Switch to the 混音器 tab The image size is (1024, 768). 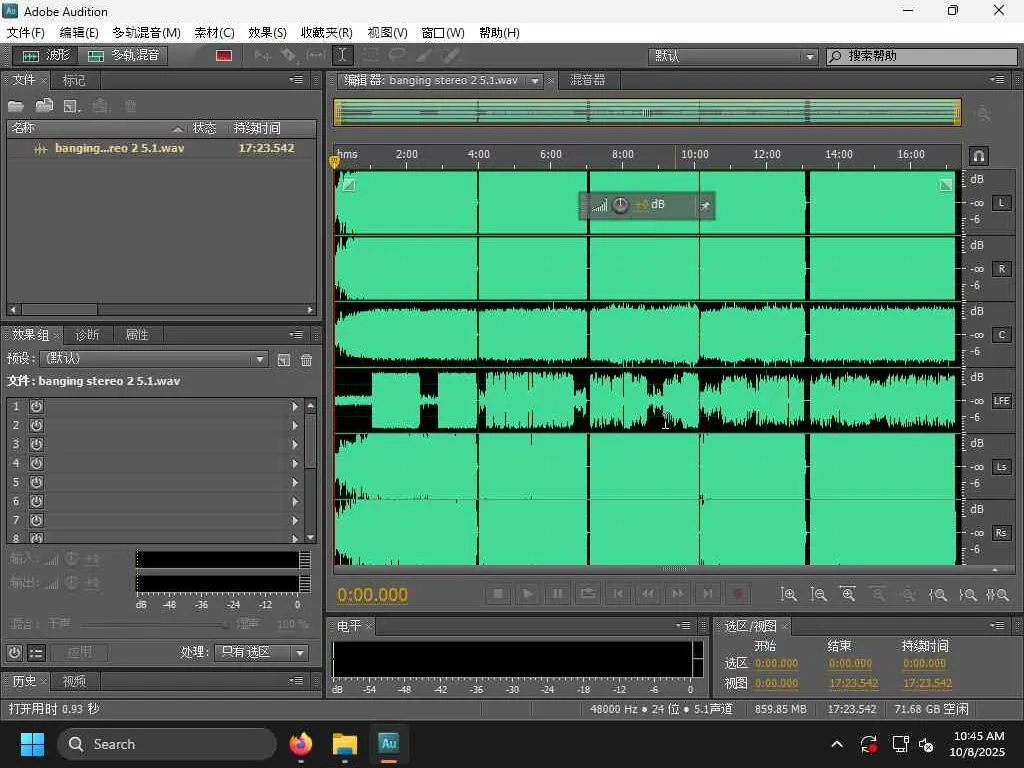pyautogui.click(x=587, y=80)
